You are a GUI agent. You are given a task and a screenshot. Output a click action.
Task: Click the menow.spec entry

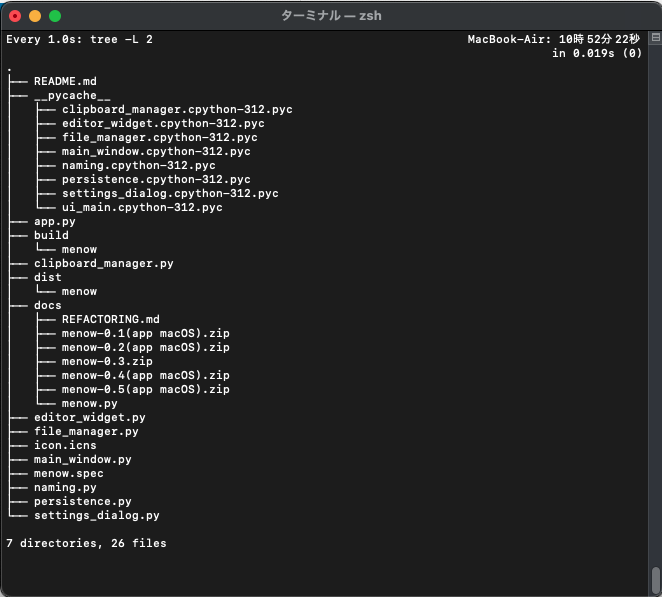coord(68,473)
